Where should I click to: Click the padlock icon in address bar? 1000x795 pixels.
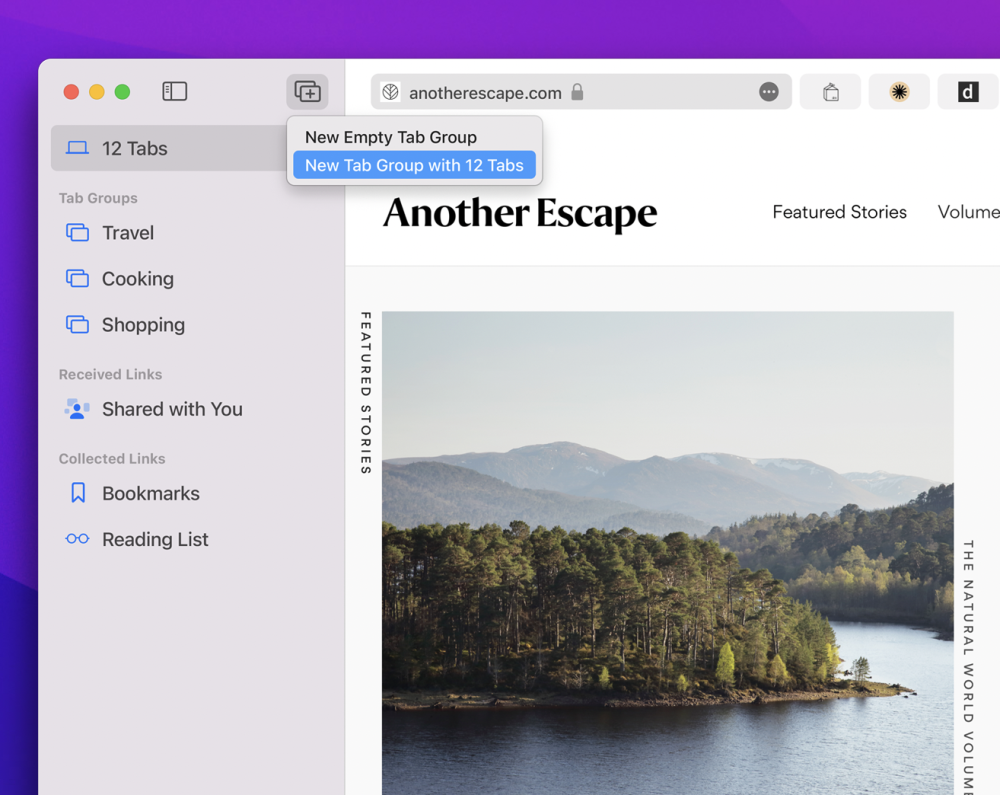coord(577,92)
